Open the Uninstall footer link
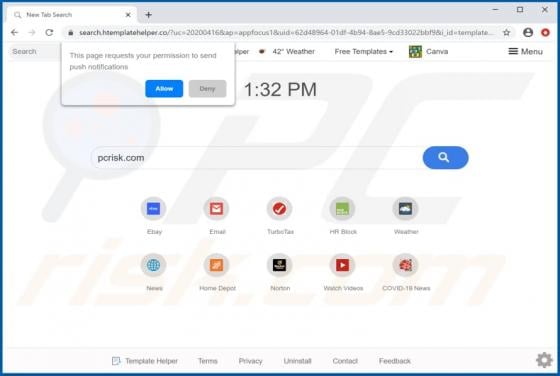Screen dimensions: 560x376 (297, 361)
